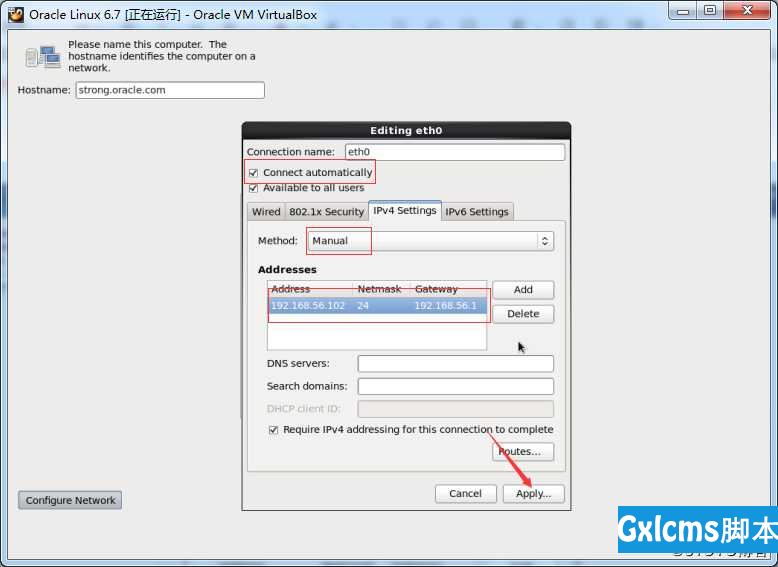
Task: Close the VirtualBox window
Action: [748, 11]
